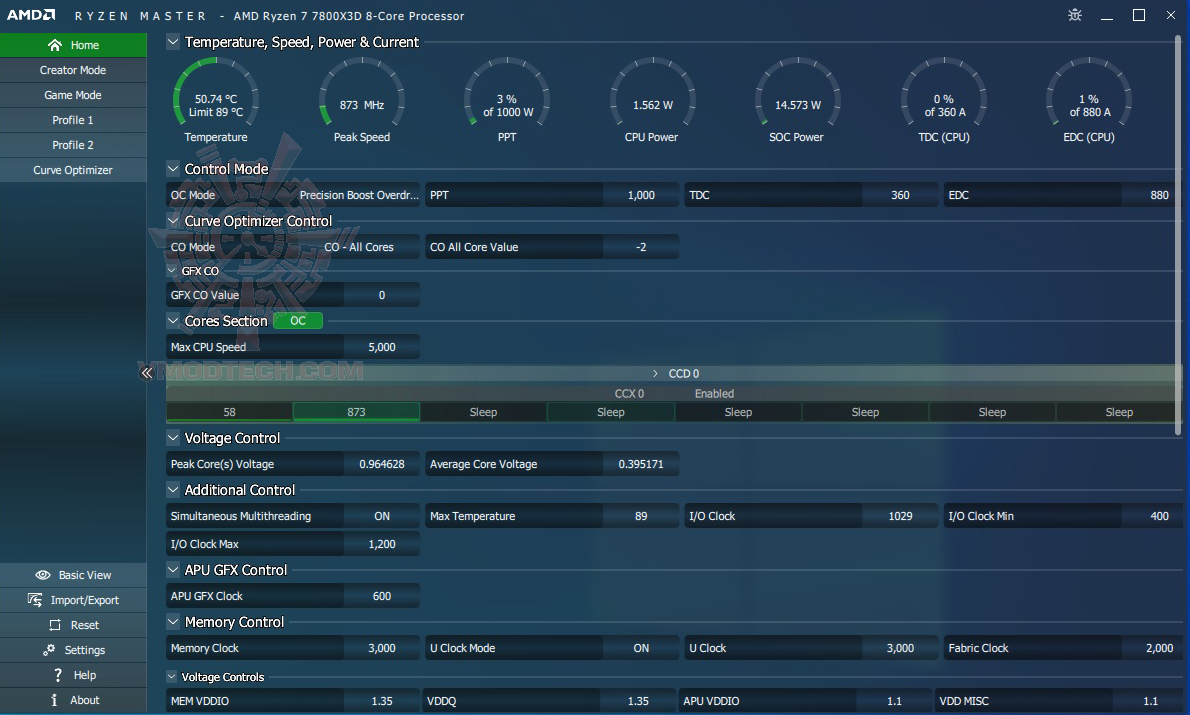Collapse the APU GFX Control section
The width and height of the screenshot is (1190, 715).
click(173, 570)
